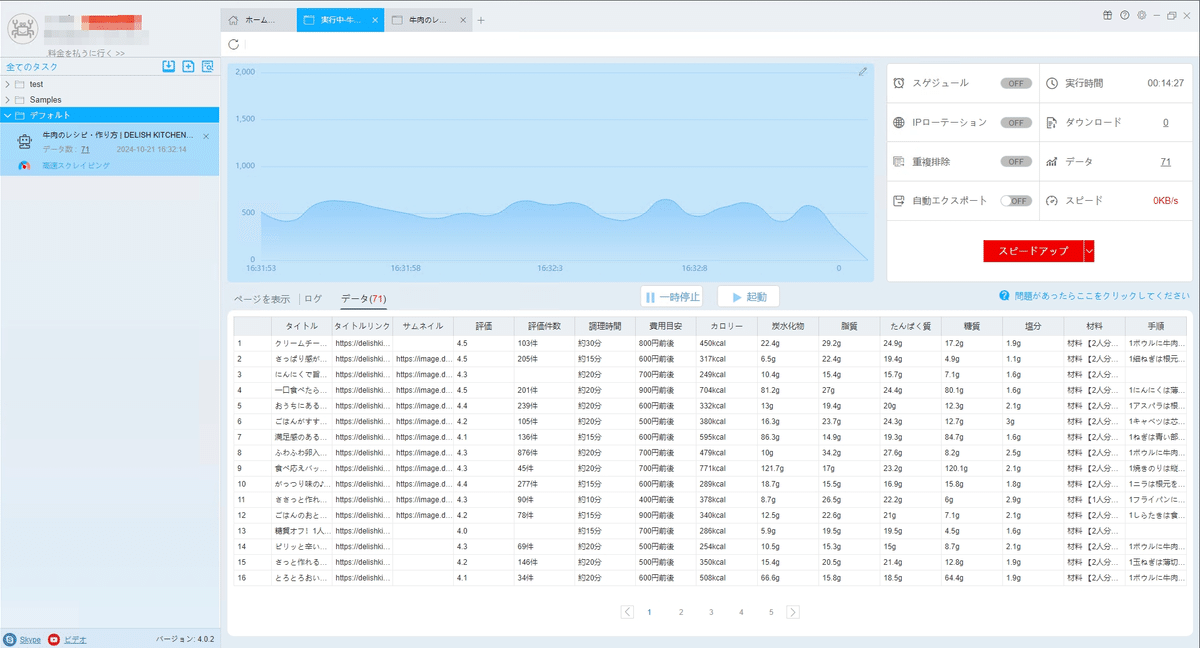Screen dimensions: 1200x648
Task: Open the 料金を払うに行く link
Action: coord(86,53)
